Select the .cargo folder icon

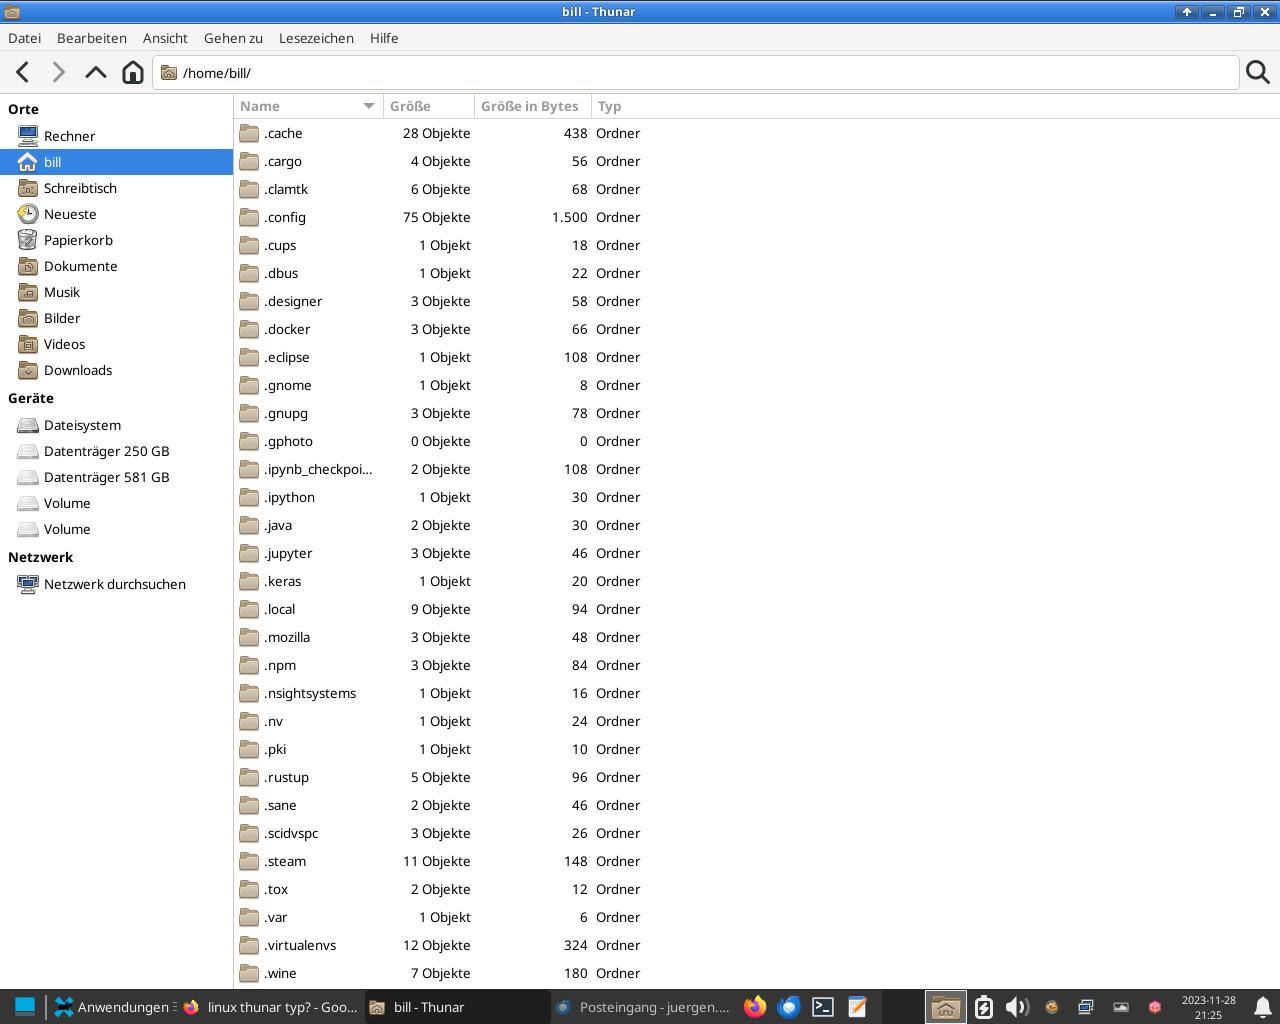tap(249, 161)
